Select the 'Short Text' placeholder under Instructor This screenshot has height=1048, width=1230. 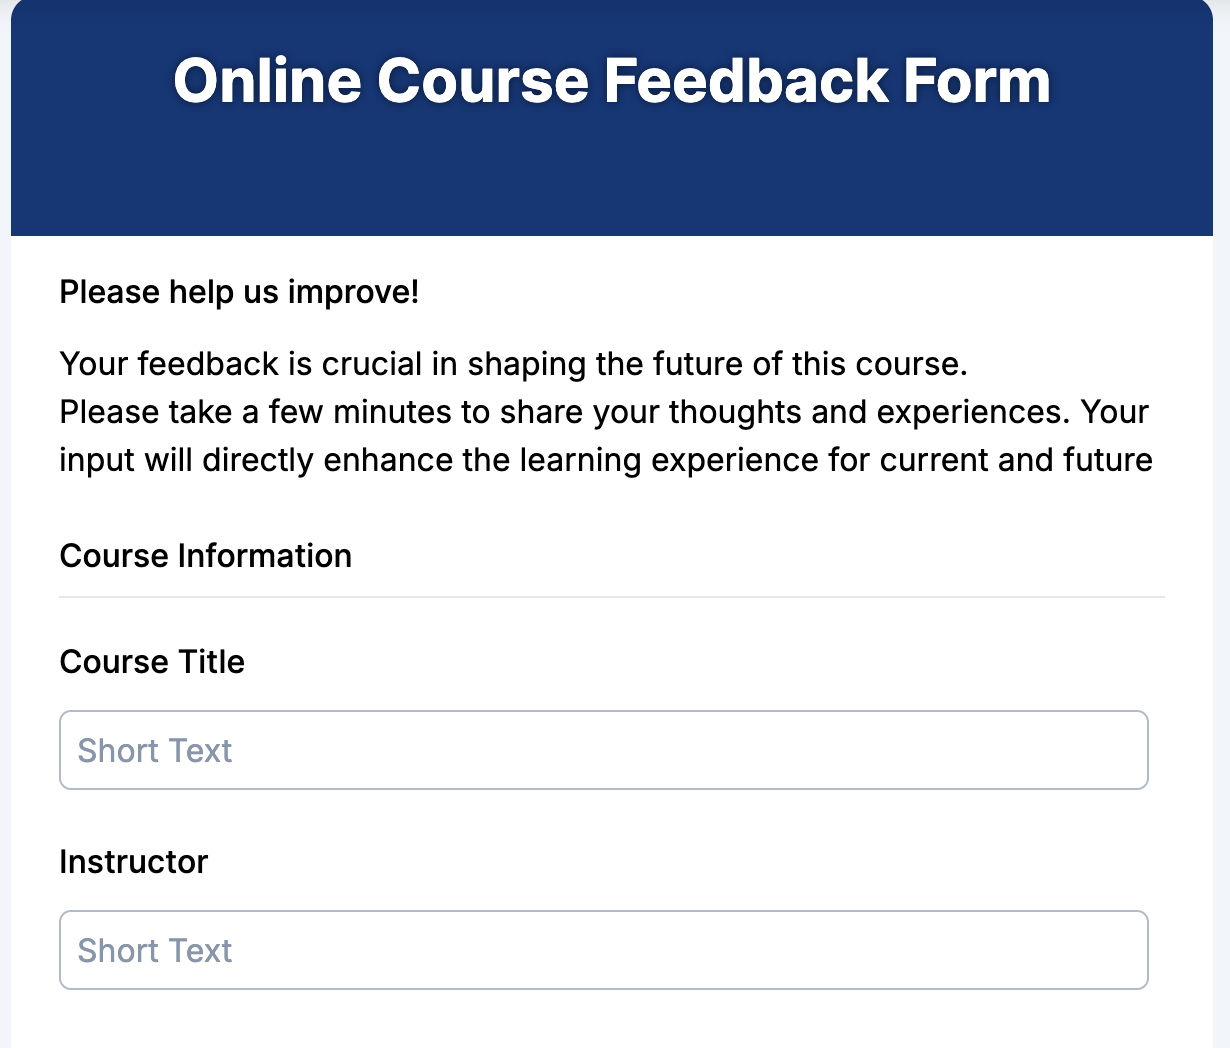[155, 950]
